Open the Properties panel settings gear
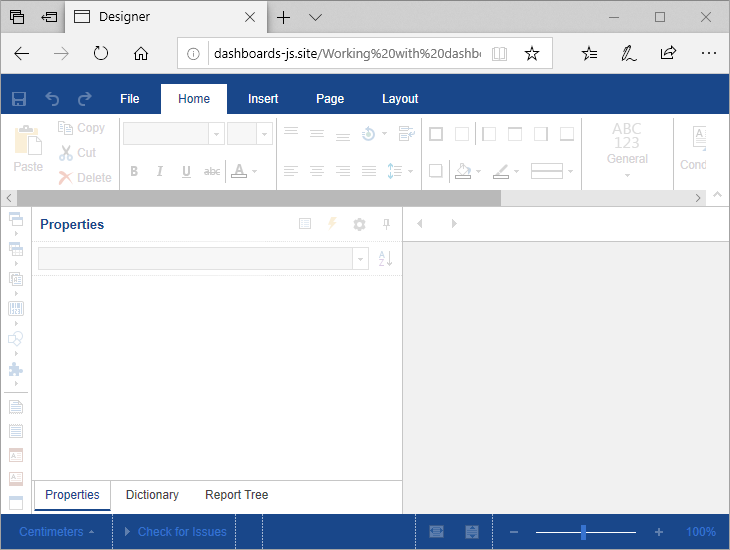 [360, 225]
